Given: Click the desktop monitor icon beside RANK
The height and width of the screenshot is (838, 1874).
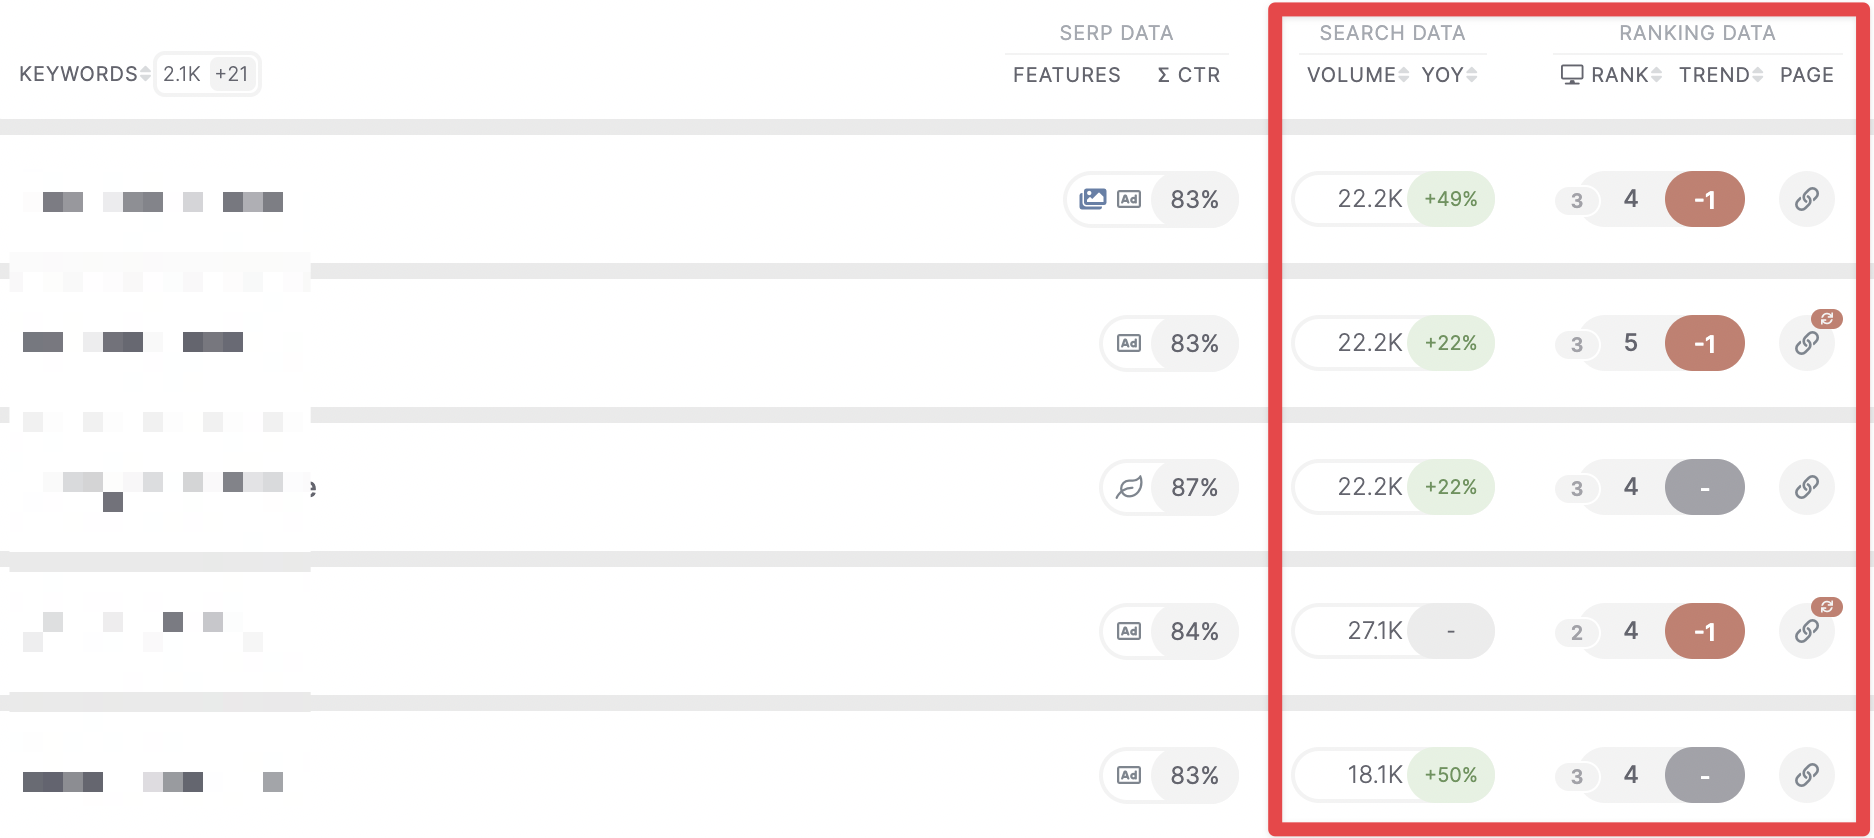Looking at the screenshot, I should click(1572, 75).
